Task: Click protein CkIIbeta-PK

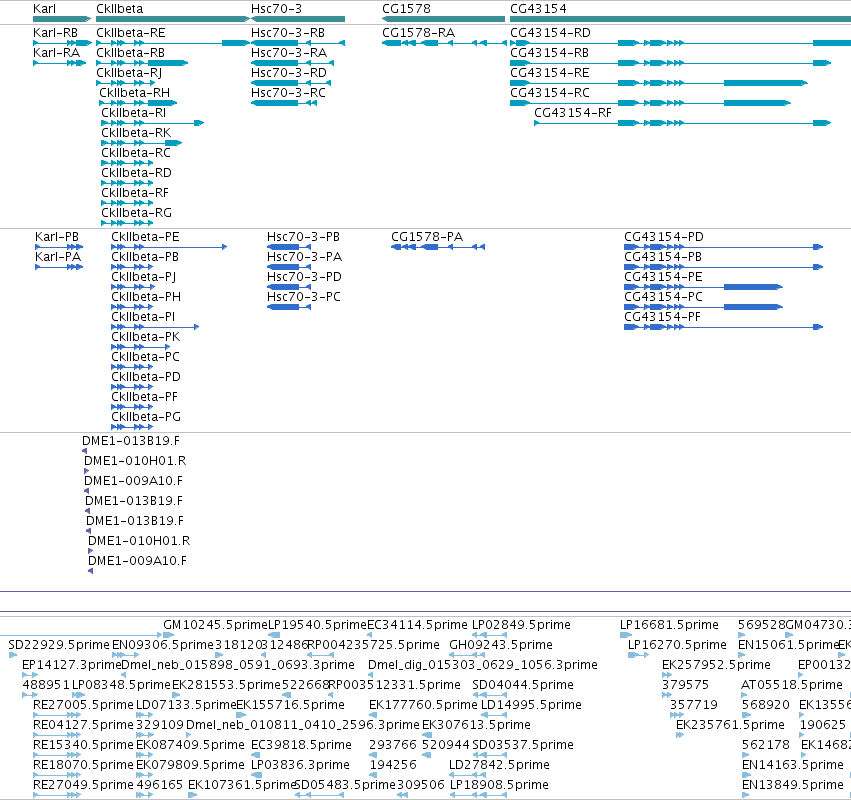Action: click(x=141, y=347)
